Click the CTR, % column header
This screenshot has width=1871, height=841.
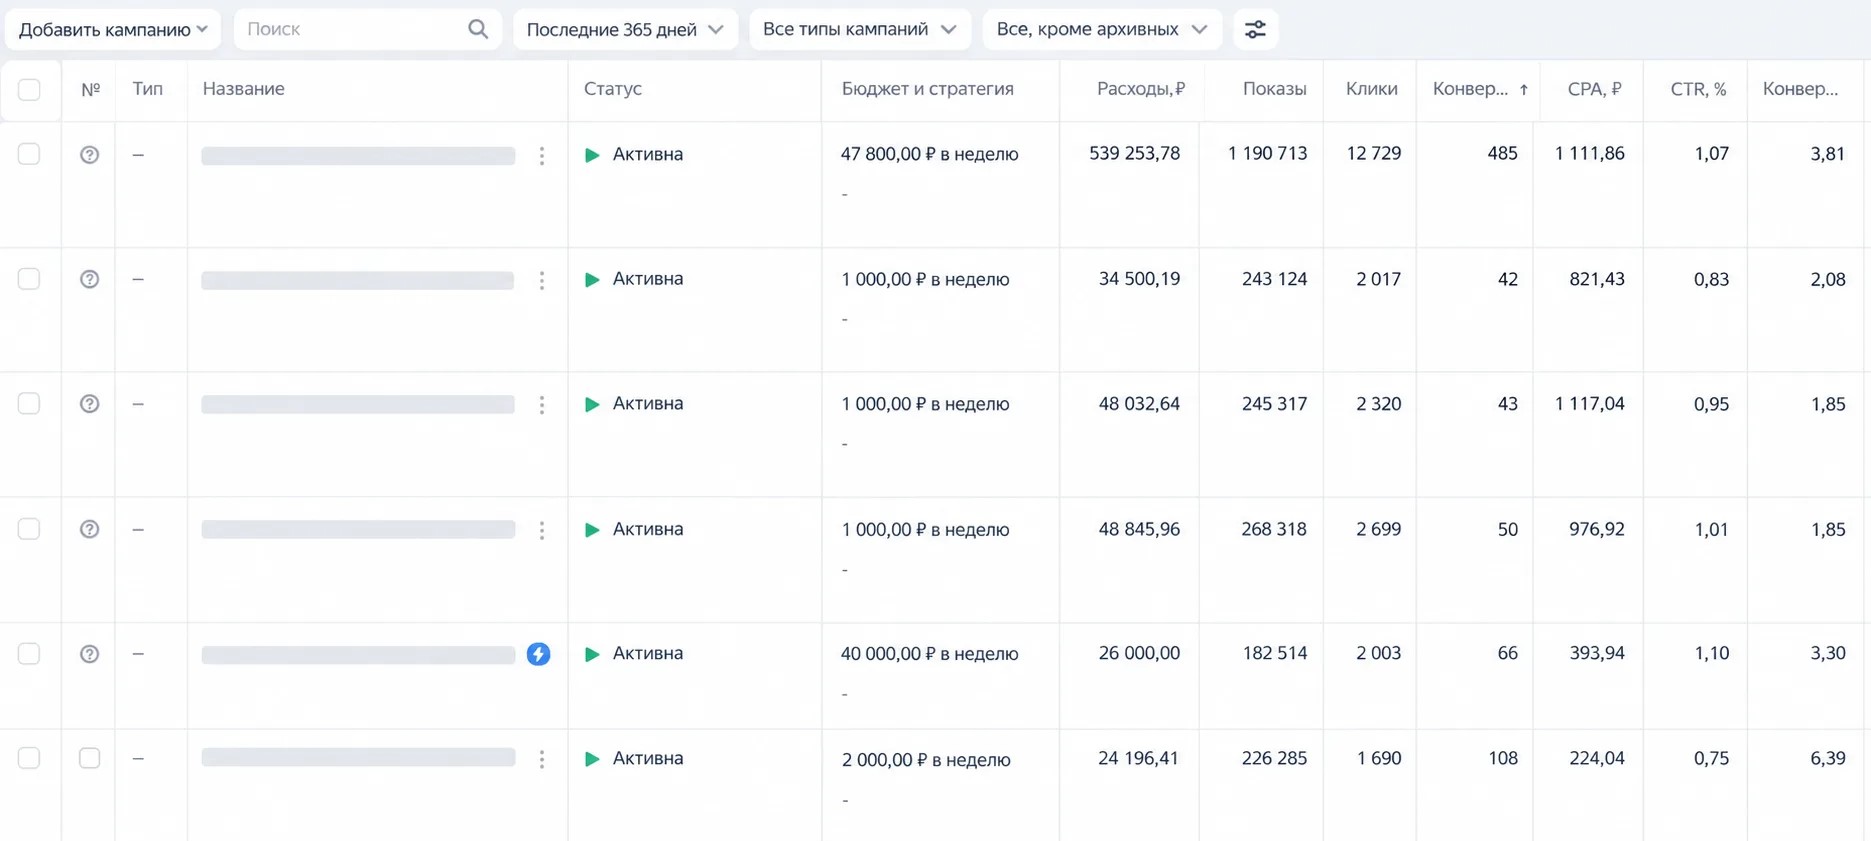pos(1698,89)
